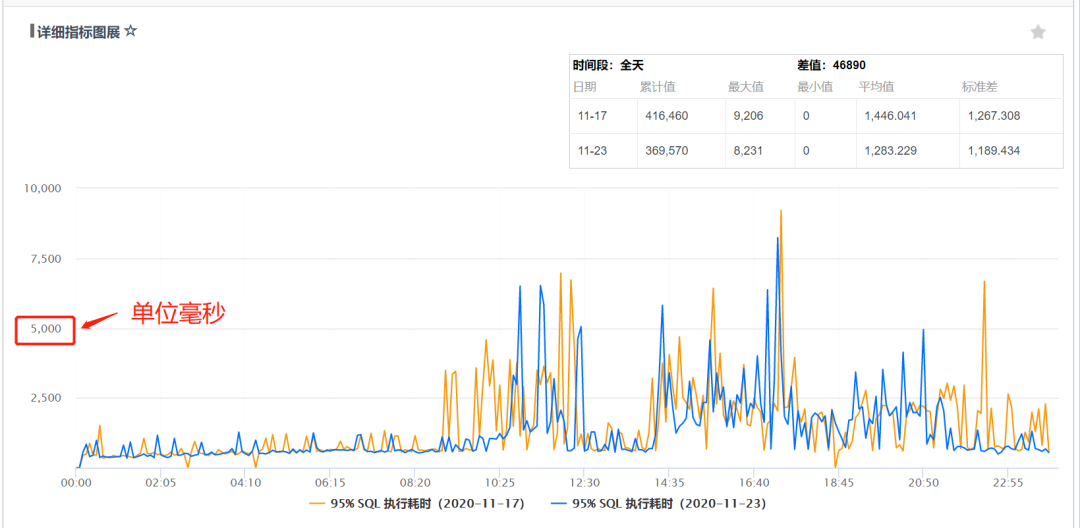1080x528 pixels.
Task: Click cumulative value 416,460
Action: point(667,116)
